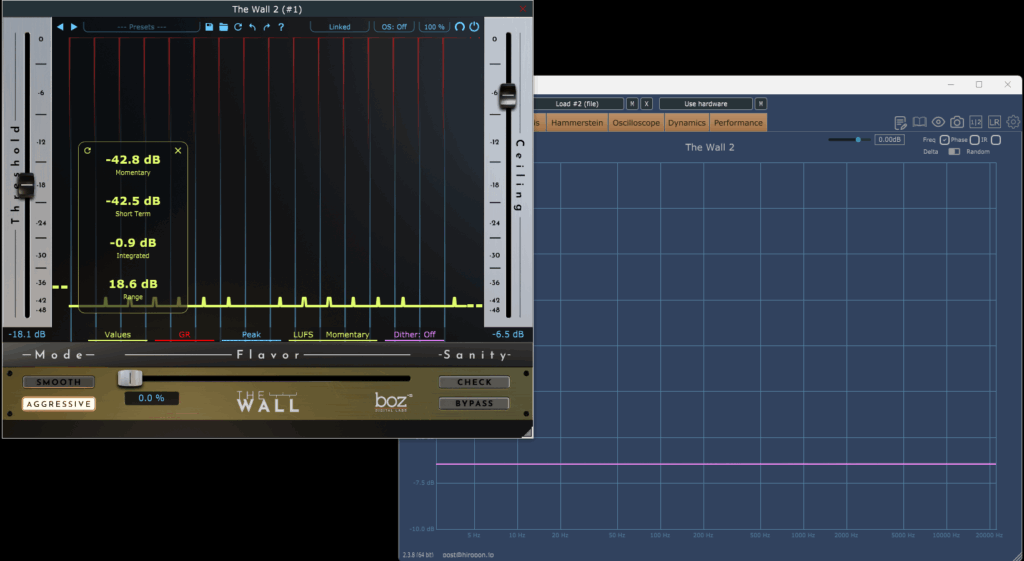Viewport: 1024px width, 561px height.
Task: Open the Presets dropdown in The Wall
Action: (x=141, y=27)
